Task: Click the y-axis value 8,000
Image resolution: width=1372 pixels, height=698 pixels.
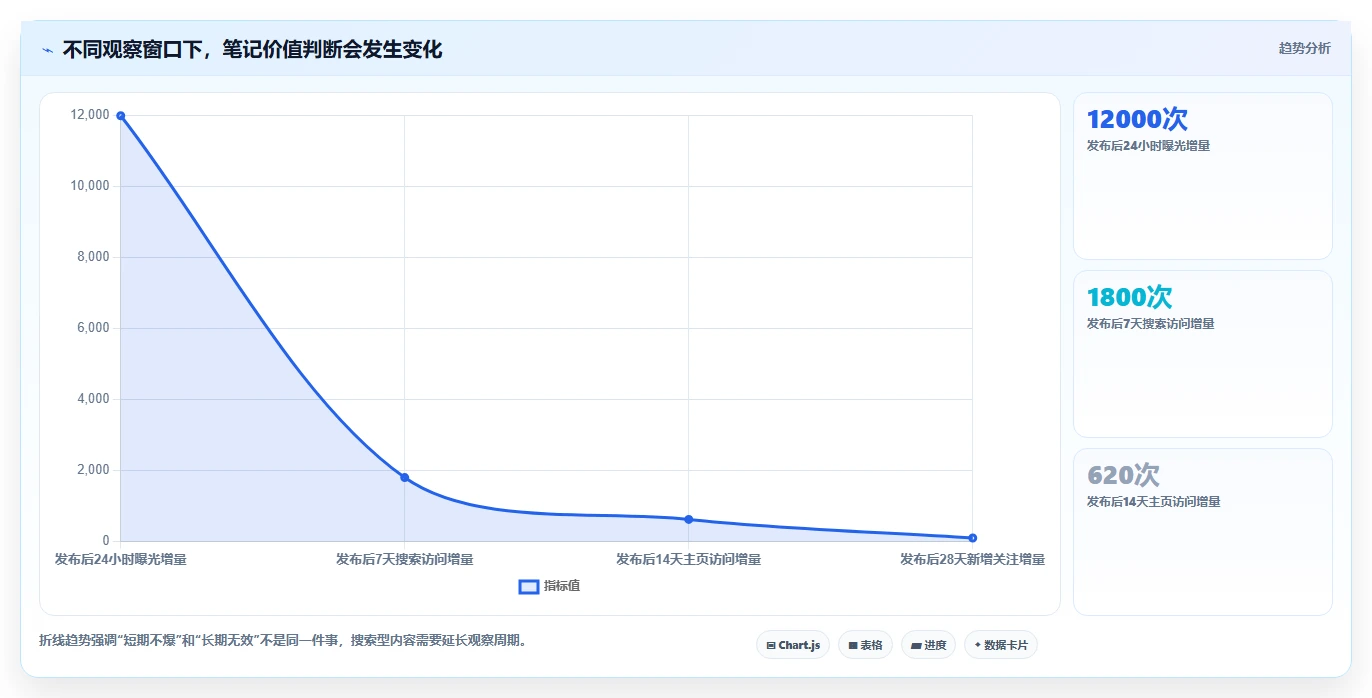Action: (92, 257)
